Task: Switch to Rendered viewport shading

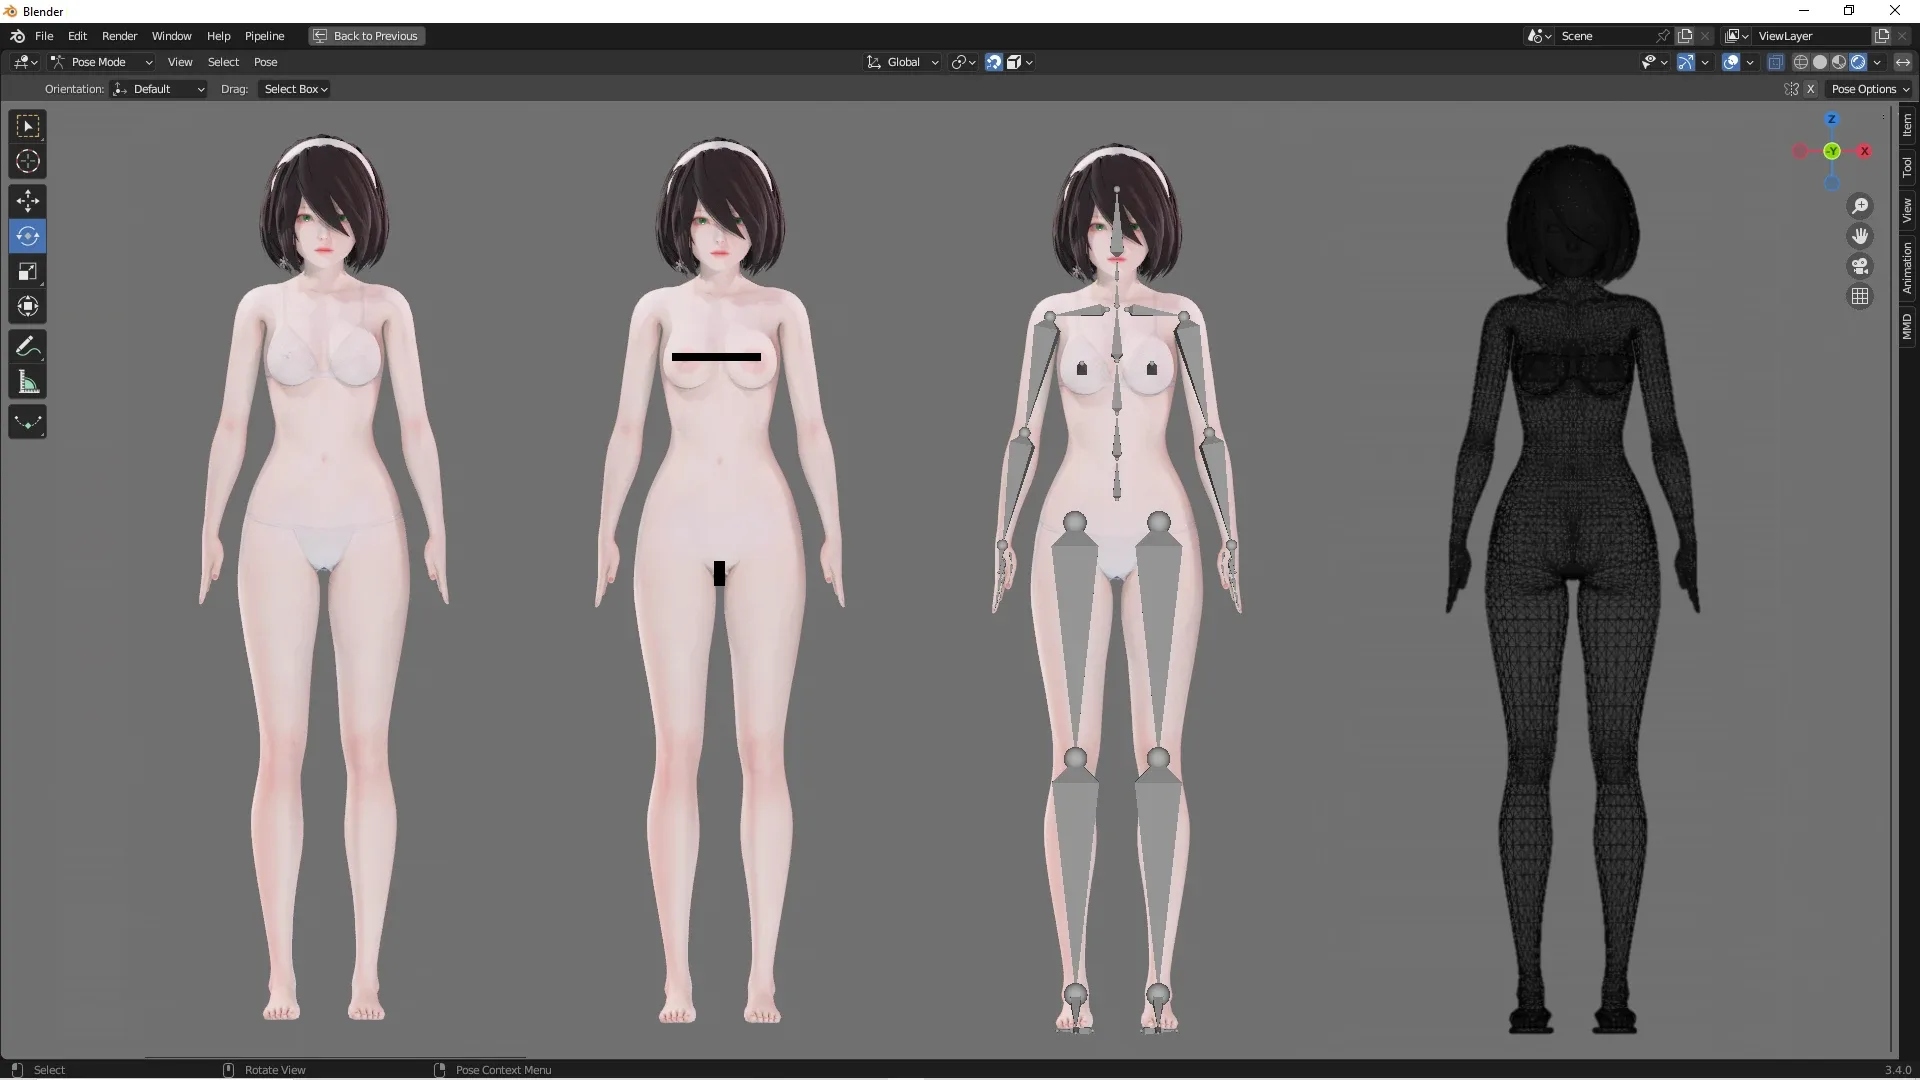Action: pyautogui.click(x=1857, y=61)
